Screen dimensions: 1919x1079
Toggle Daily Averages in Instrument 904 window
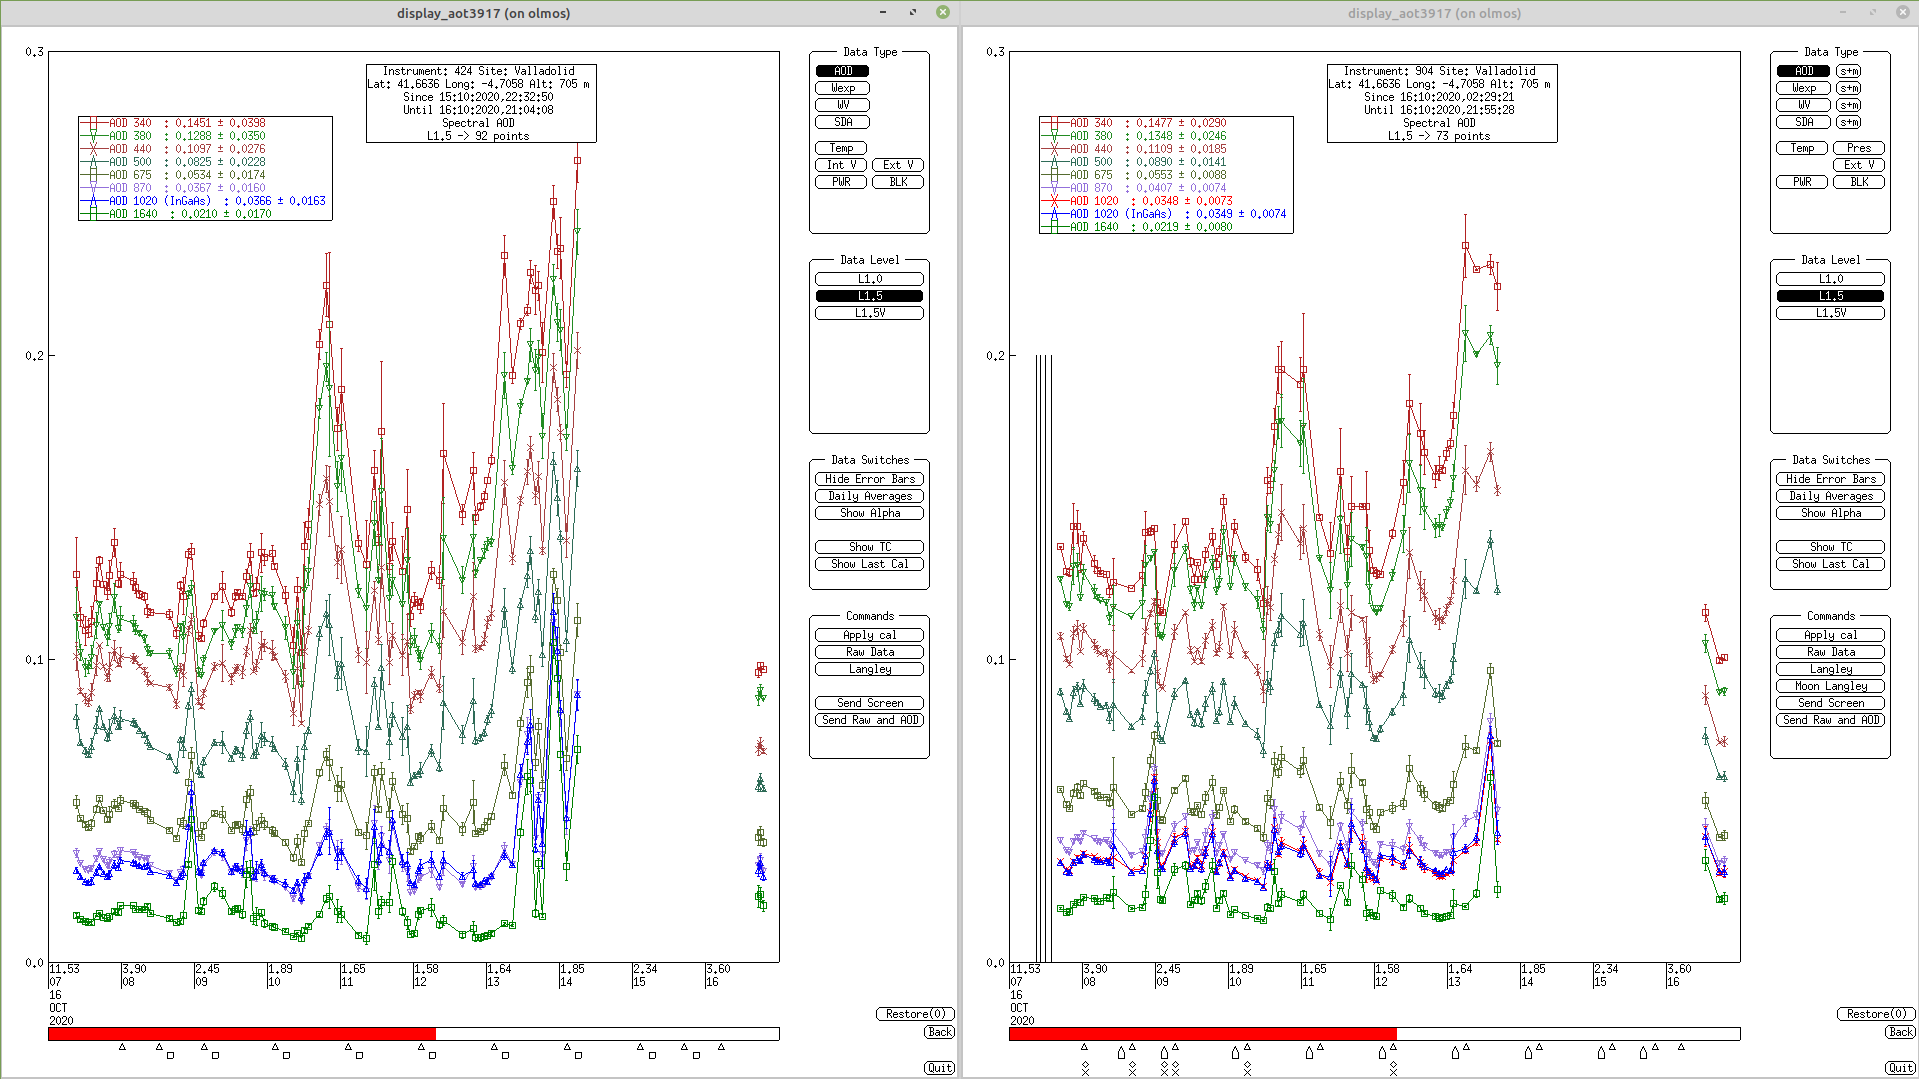point(1830,496)
